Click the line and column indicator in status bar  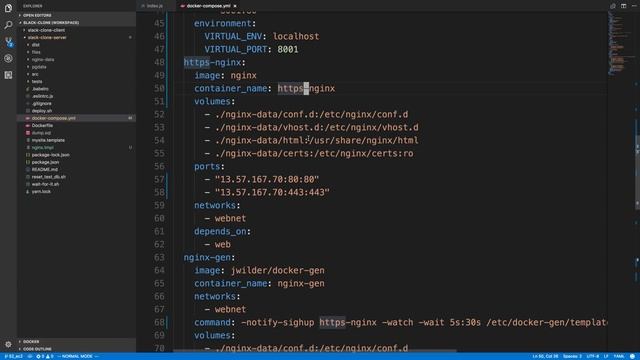click(x=545, y=356)
